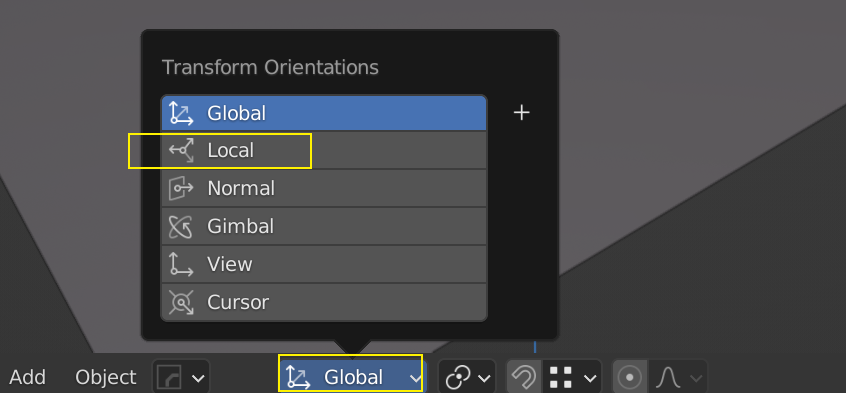Open snapping options dropdown beside grid icon
The image size is (846, 393).
[590, 378]
